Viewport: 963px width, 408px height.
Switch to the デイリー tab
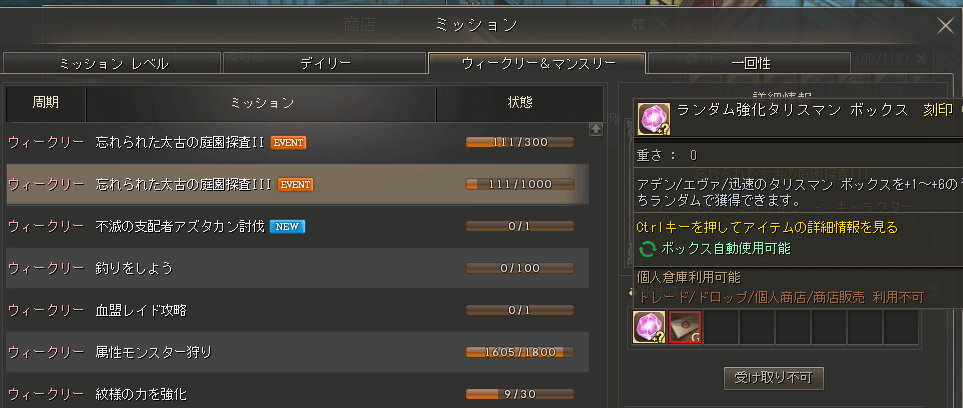click(325, 63)
